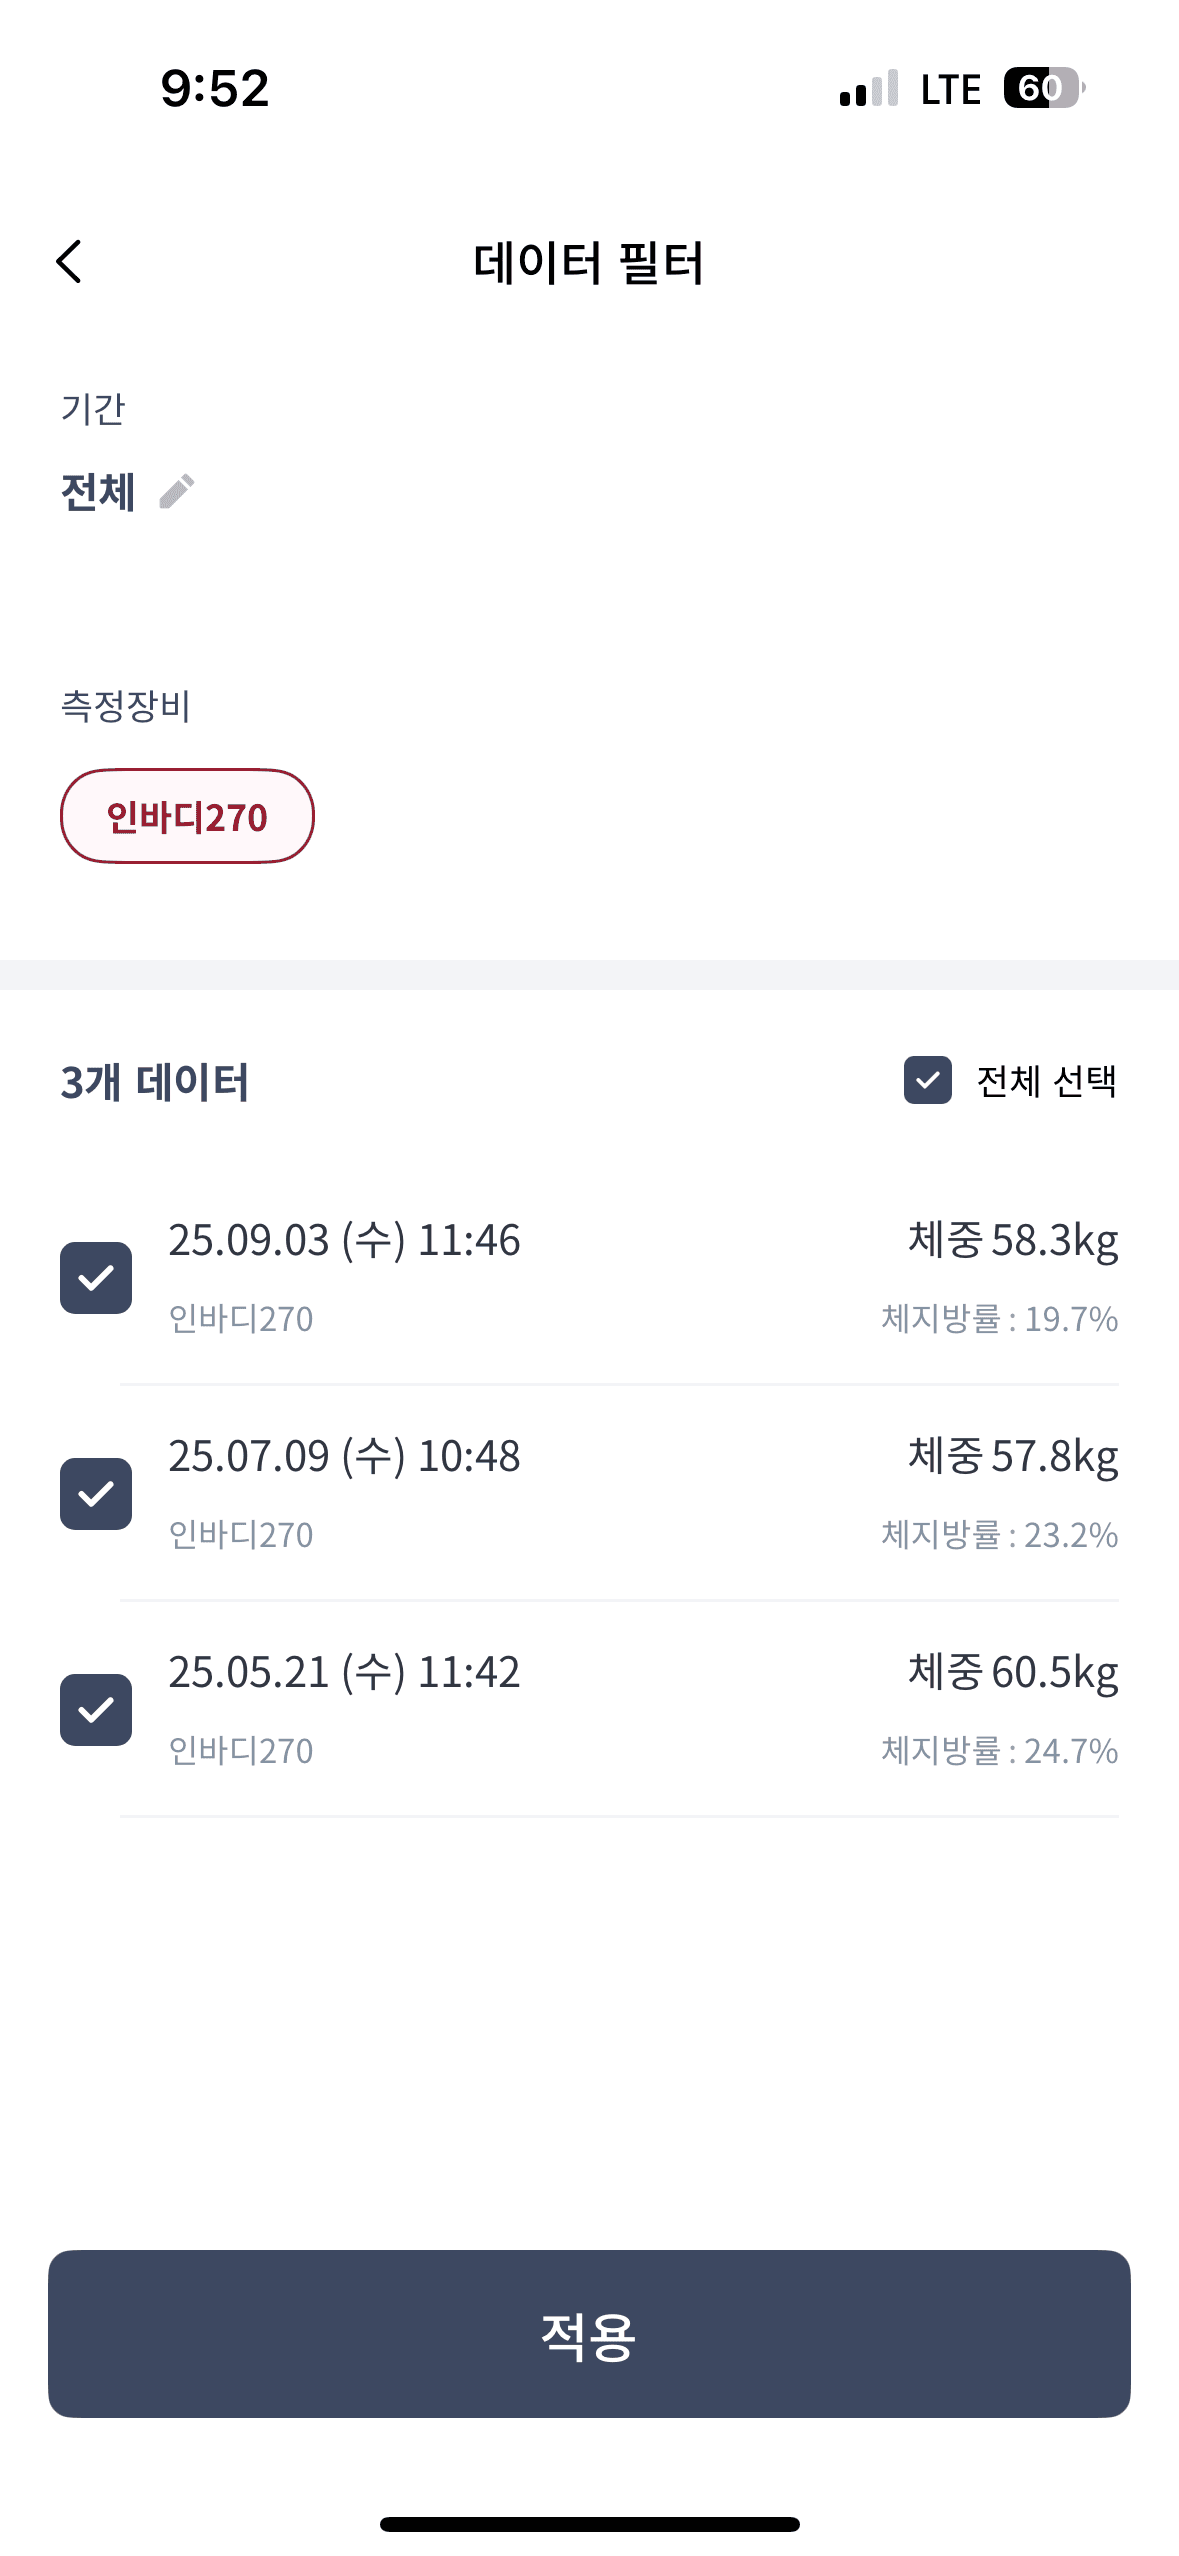Uncheck the 25.05.21 measurement checkbox
The height and width of the screenshot is (2556, 1179).
pyautogui.click(x=96, y=1710)
